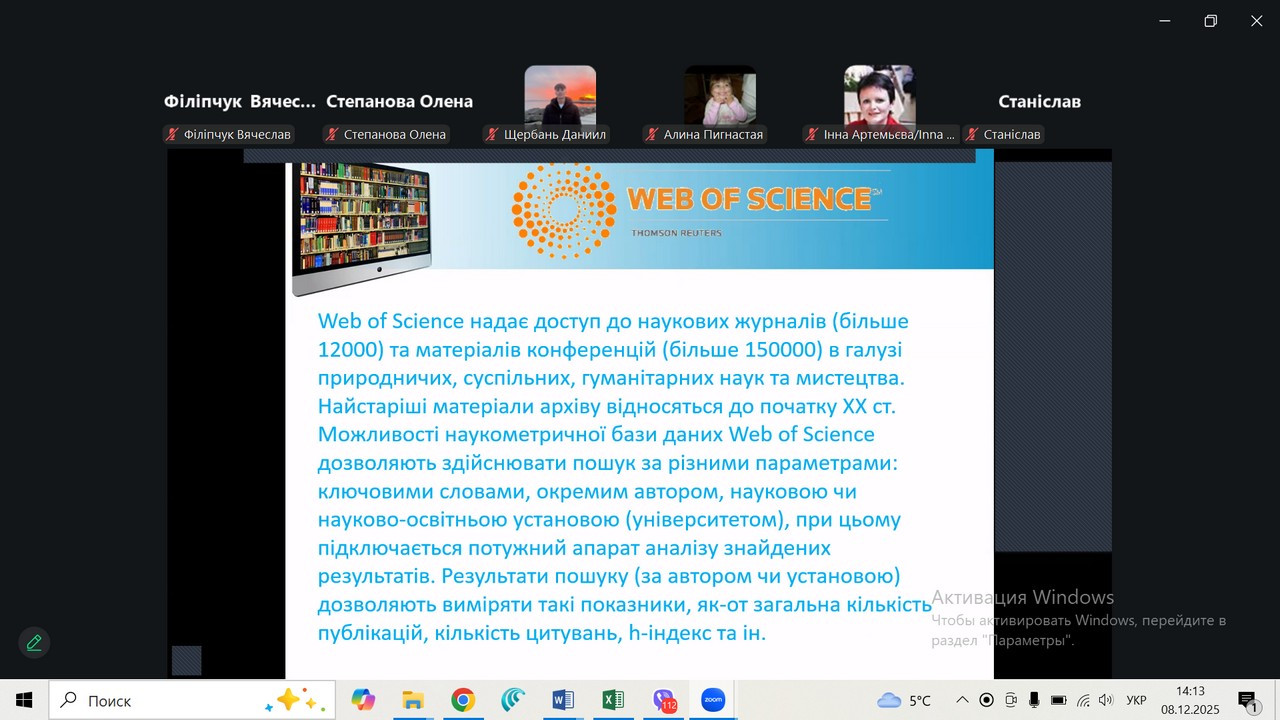Click the camera-in-use tray icon
The image size is (1280, 720).
(x=1011, y=700)
